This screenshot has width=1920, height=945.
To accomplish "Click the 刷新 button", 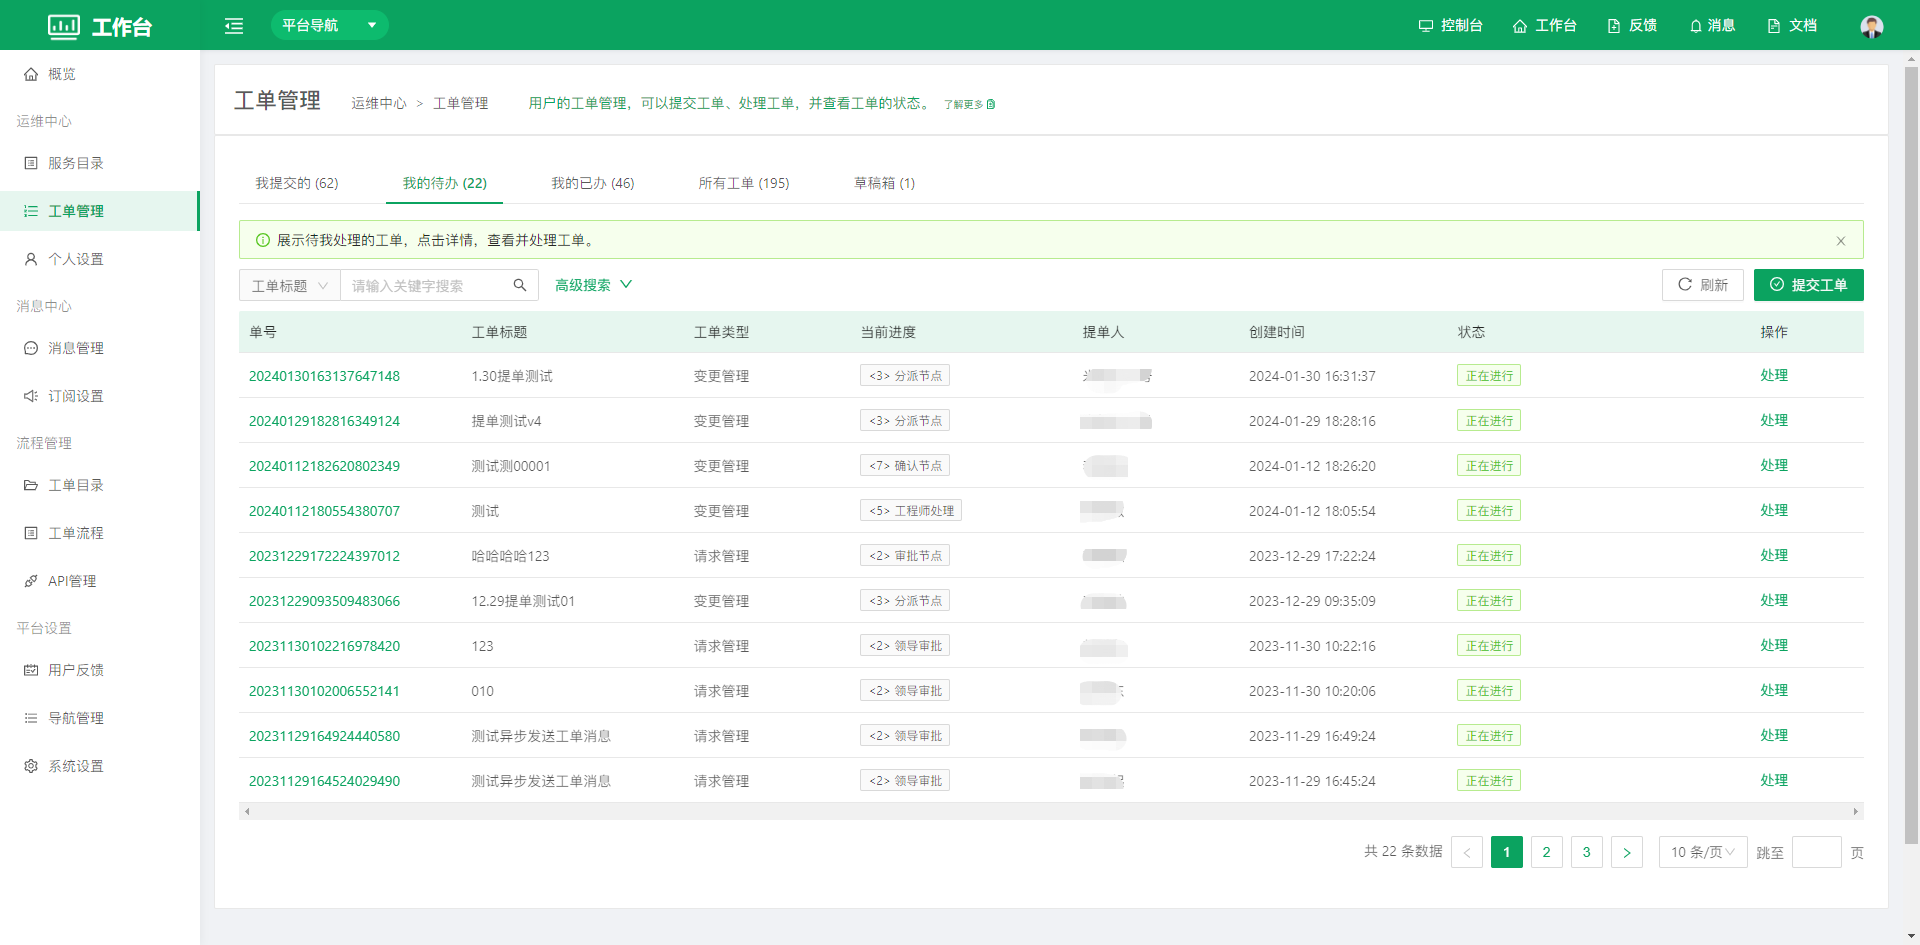I will click(1703, 285).
